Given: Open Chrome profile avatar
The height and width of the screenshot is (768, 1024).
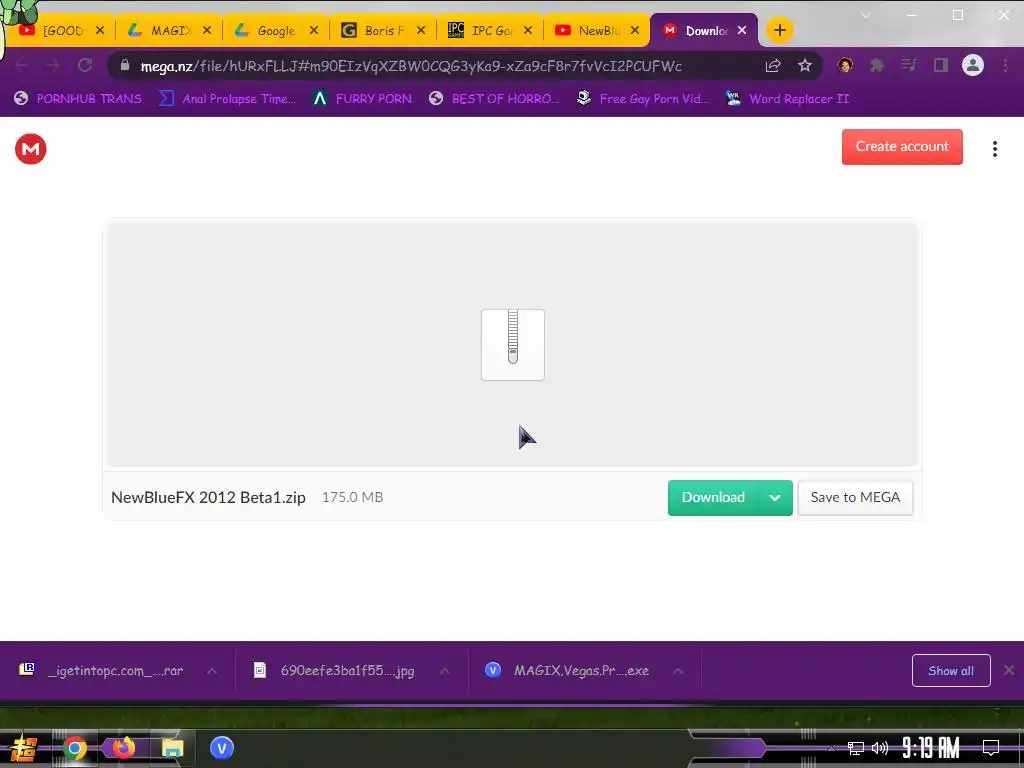Looking at the screenshot, I should click(972, 65).
